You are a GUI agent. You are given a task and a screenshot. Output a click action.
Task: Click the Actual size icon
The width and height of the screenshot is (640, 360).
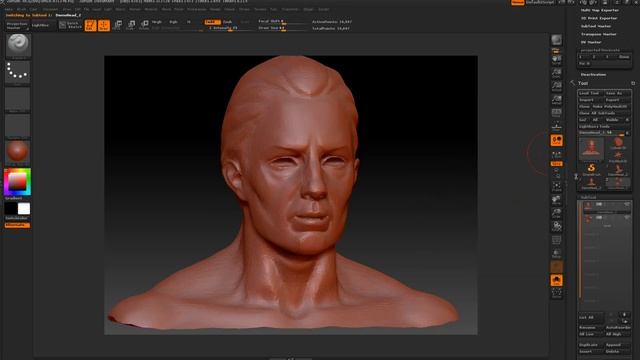point(557,87)
